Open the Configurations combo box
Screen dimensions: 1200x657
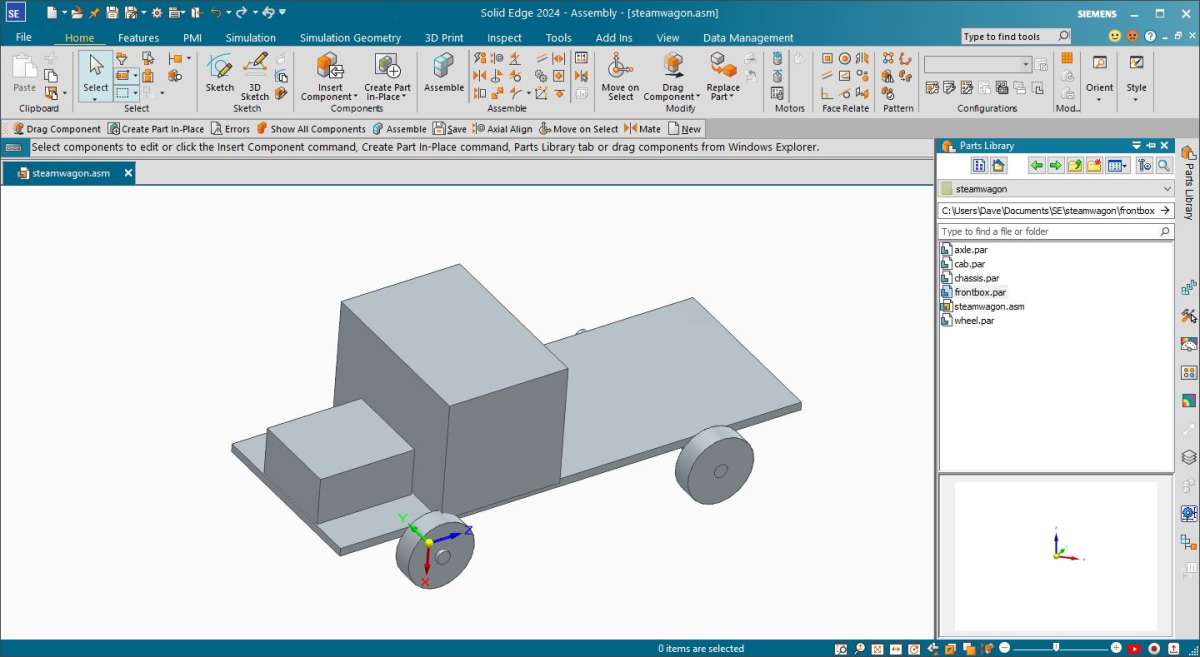pos(1025,65)
